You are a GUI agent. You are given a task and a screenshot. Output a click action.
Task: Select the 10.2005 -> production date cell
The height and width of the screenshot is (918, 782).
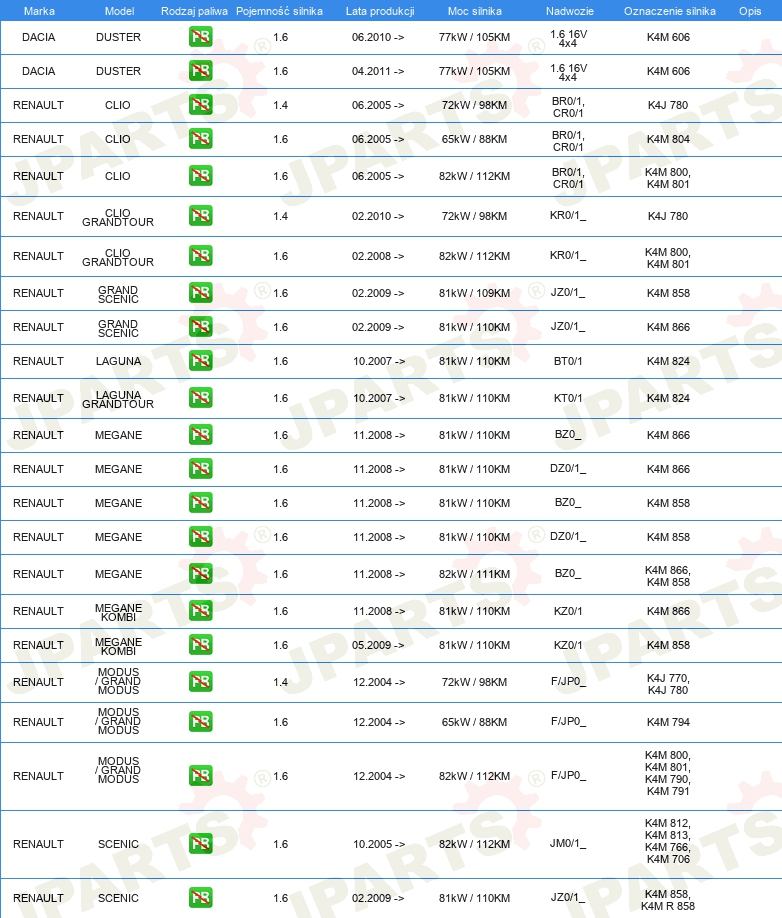point(379,844)
